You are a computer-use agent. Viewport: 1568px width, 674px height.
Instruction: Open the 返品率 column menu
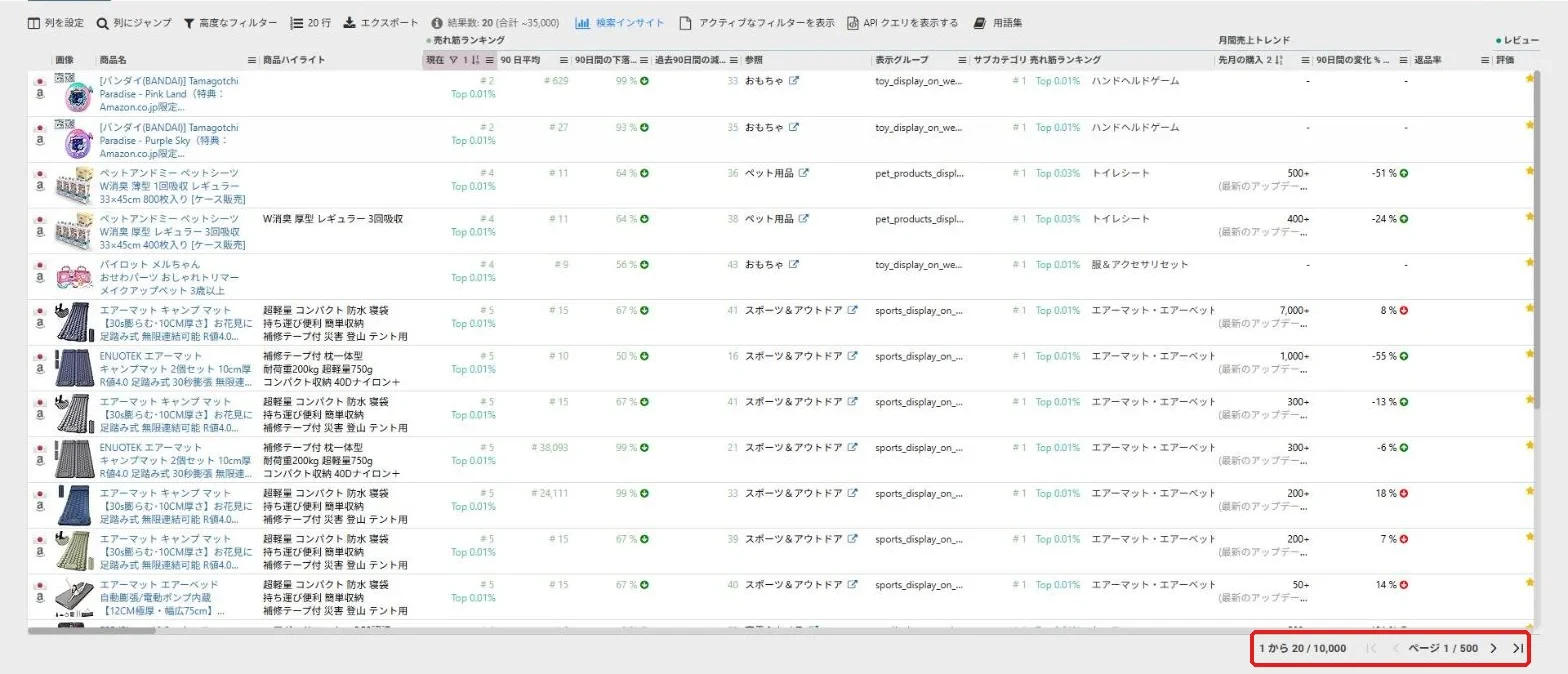pyautogui.click(x=1485, y=60)
